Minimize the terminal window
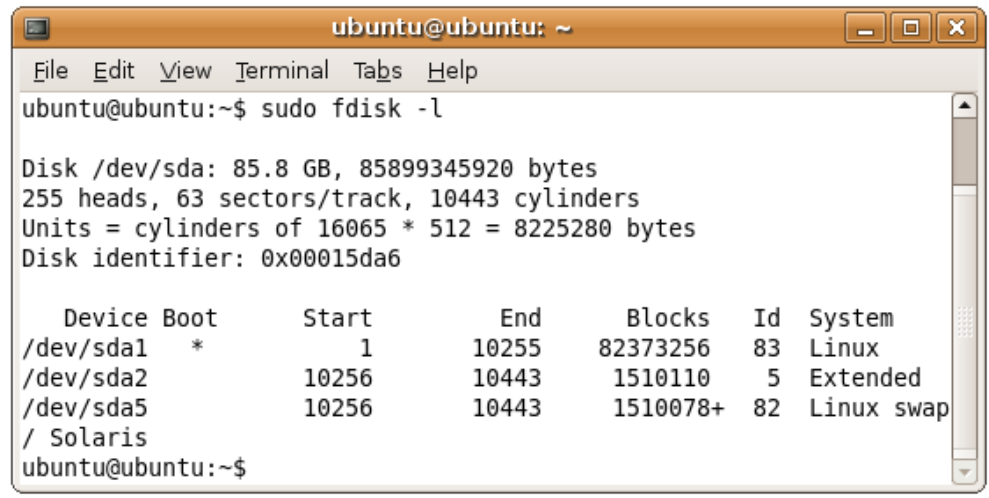Viewport: 989px width, 498px height. [x=866, y=28]
